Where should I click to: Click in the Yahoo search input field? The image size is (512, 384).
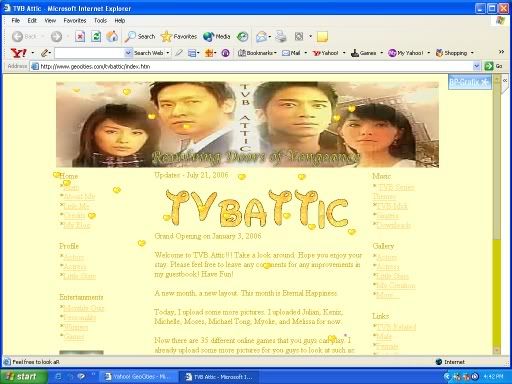click(89, 53)
